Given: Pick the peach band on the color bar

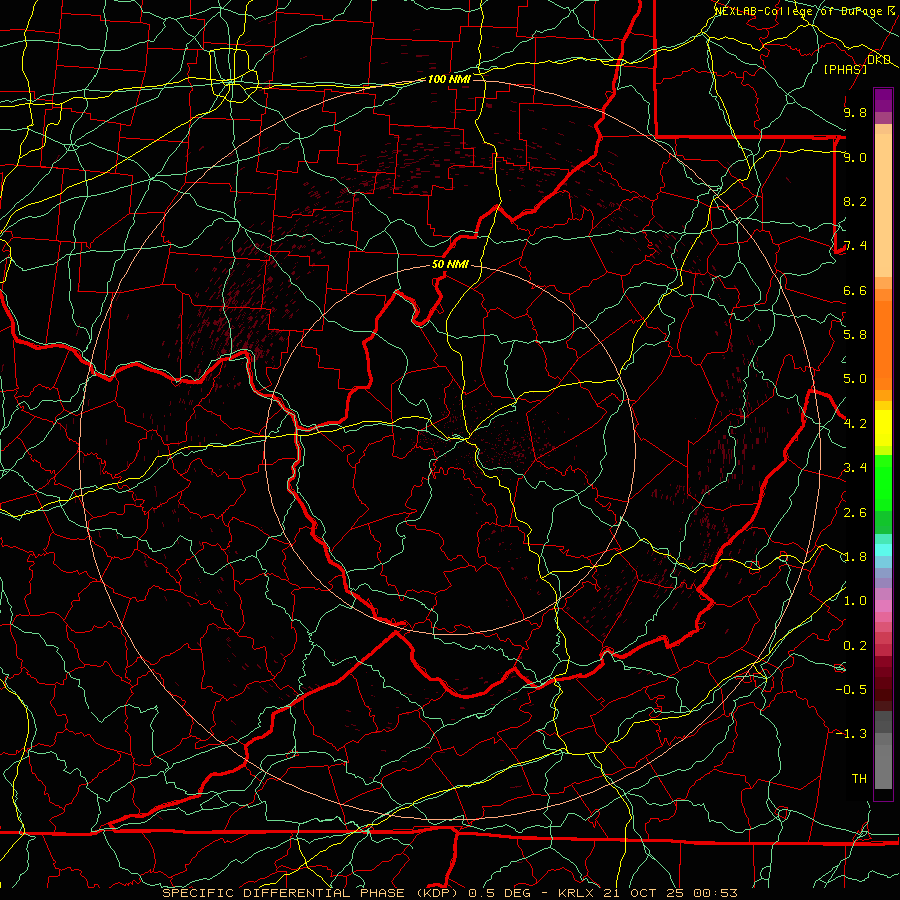Looking at the screenshot, I should click(883, 207).
